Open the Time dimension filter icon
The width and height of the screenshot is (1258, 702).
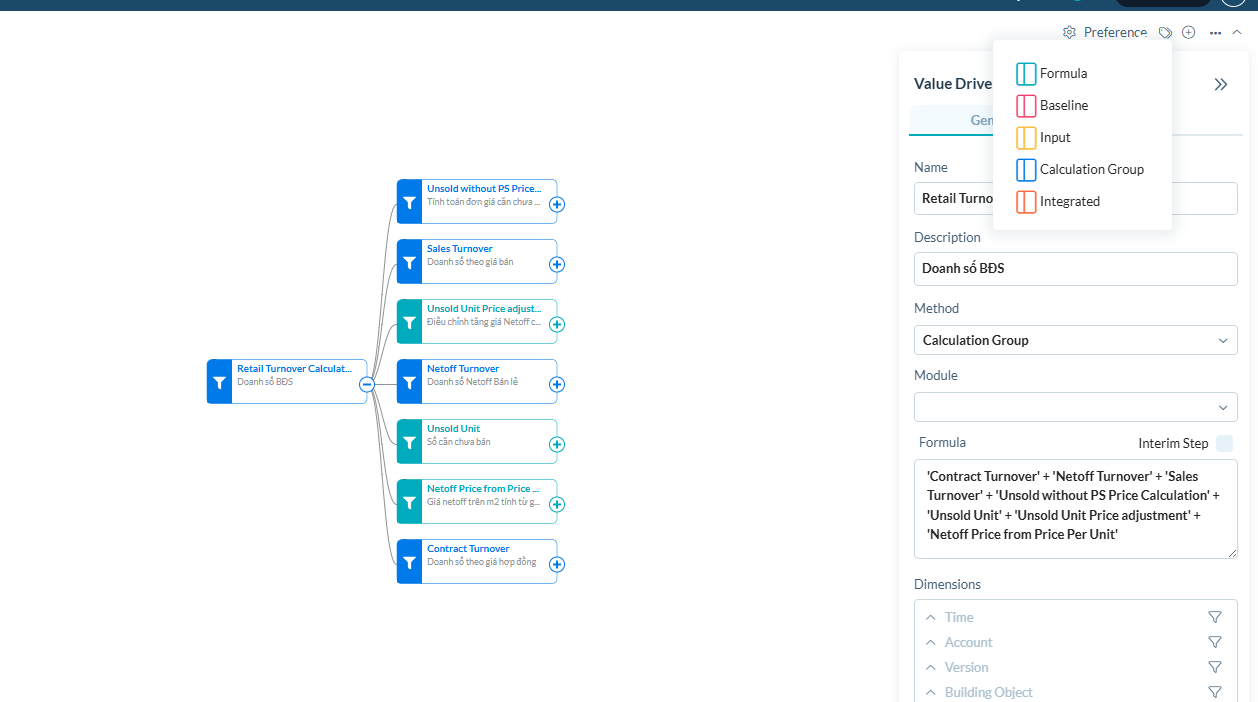pos(1215,617)
